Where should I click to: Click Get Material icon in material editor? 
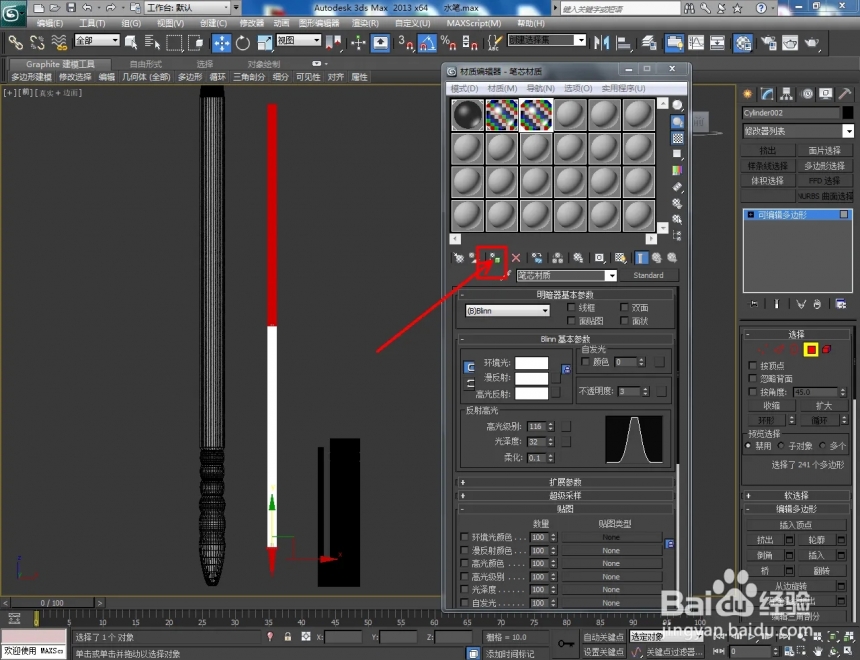tap(459, 257)
